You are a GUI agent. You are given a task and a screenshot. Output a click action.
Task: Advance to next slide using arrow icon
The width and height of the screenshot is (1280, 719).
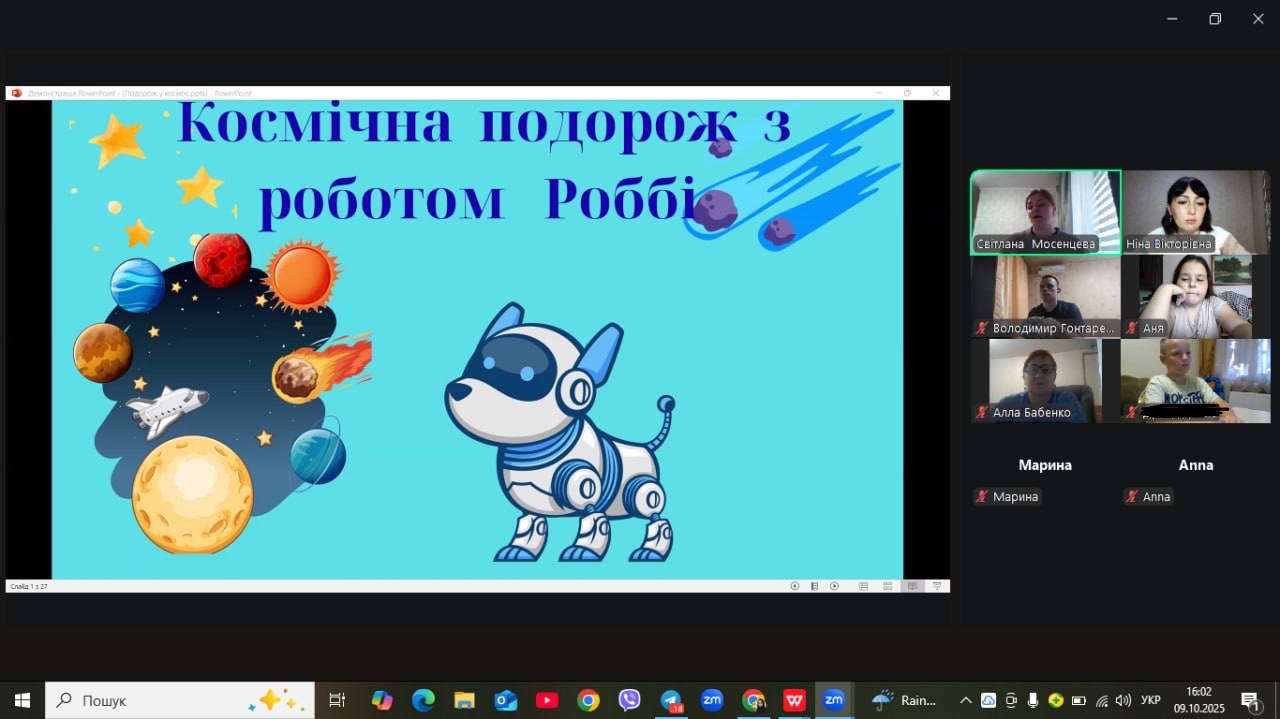pos(834,586)
